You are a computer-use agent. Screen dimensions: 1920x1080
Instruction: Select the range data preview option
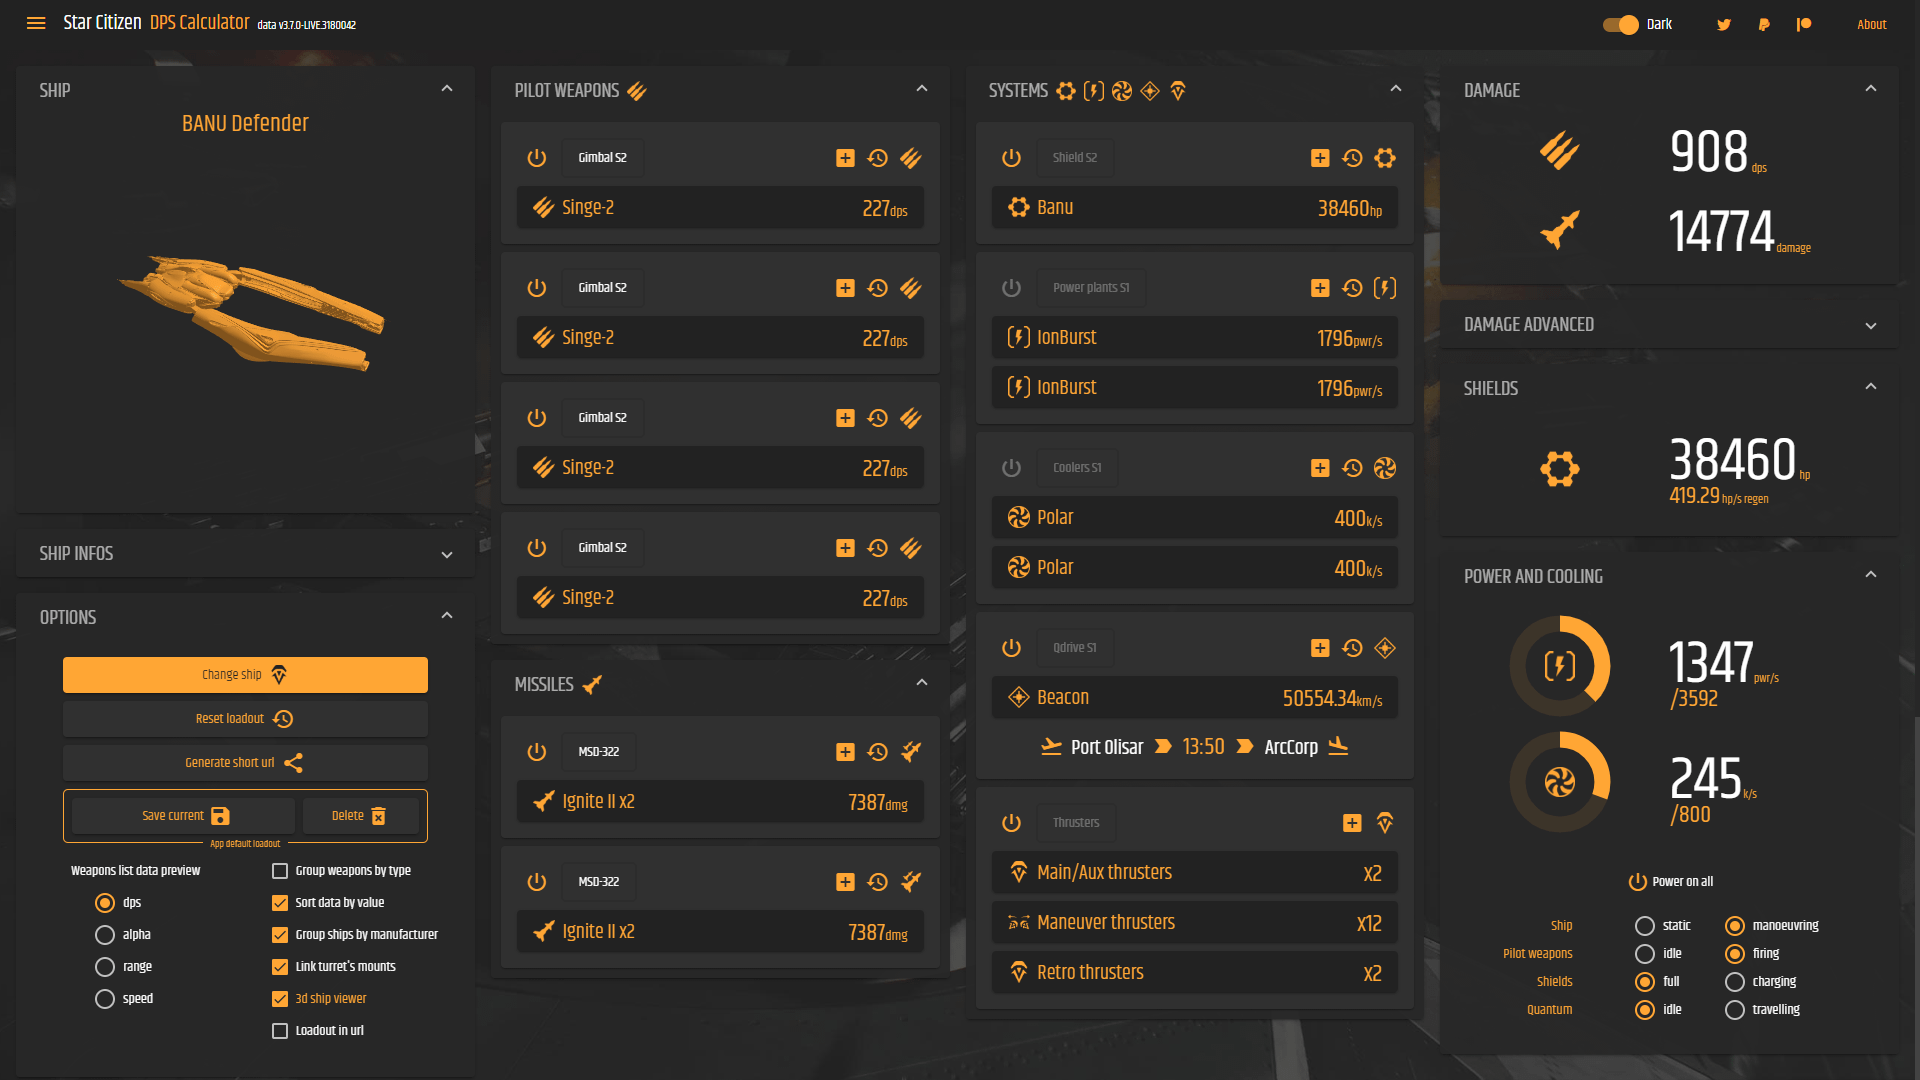click(x=105, y=967)
